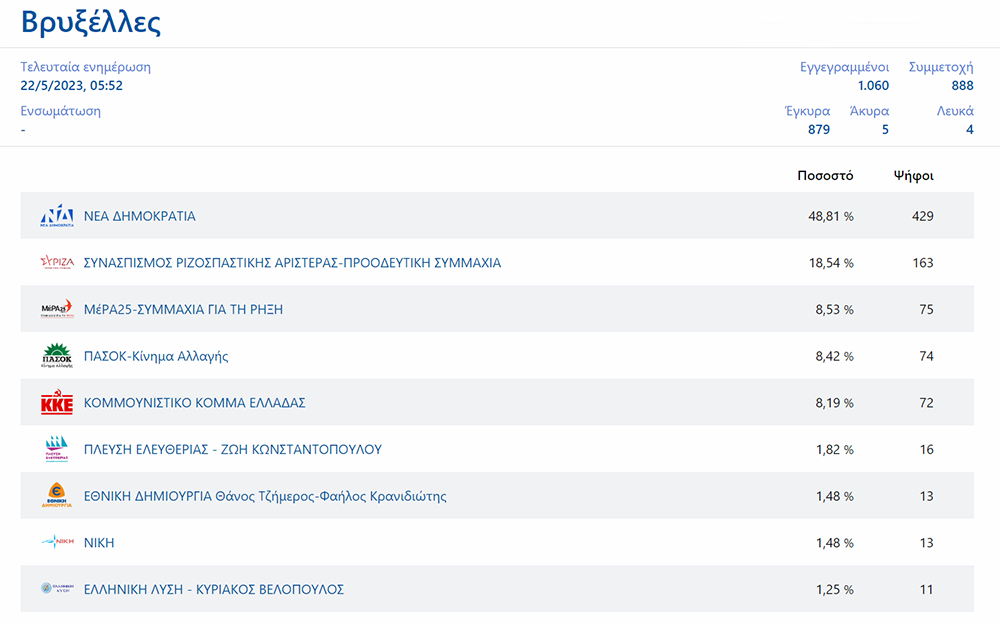Click the 1,25 % percentage value
Viewport: 1000px width, 624px height.
tap(834, 590)
